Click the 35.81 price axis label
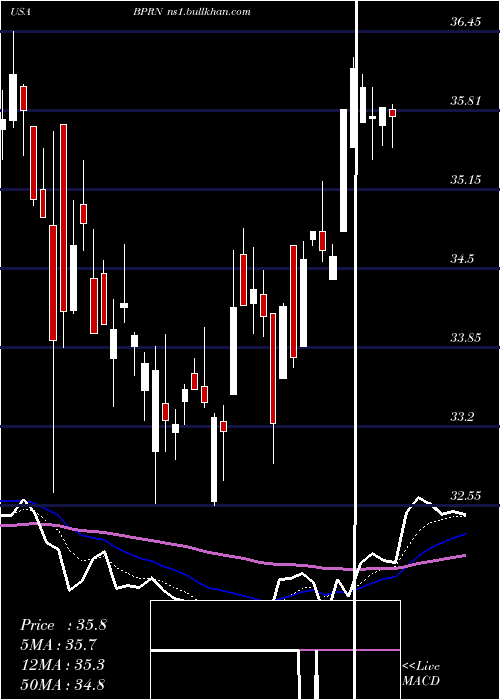The height and width of the screenshot is (700, 500). coord(465,101)
